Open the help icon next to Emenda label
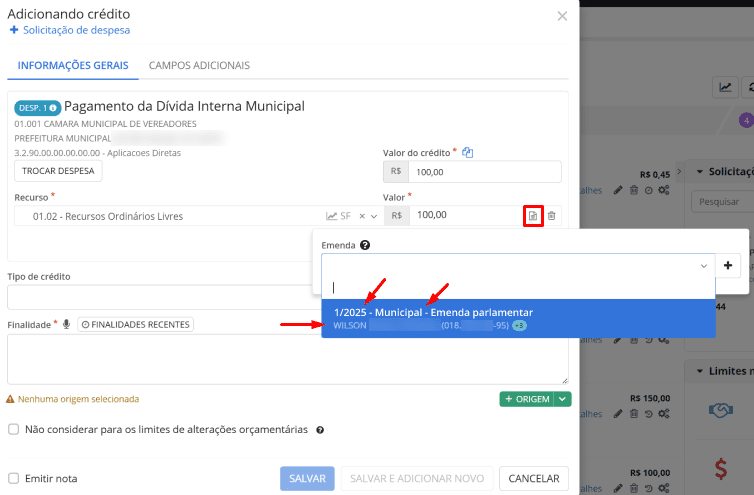Viewport: 754px width, 495px height. point(365,245)
